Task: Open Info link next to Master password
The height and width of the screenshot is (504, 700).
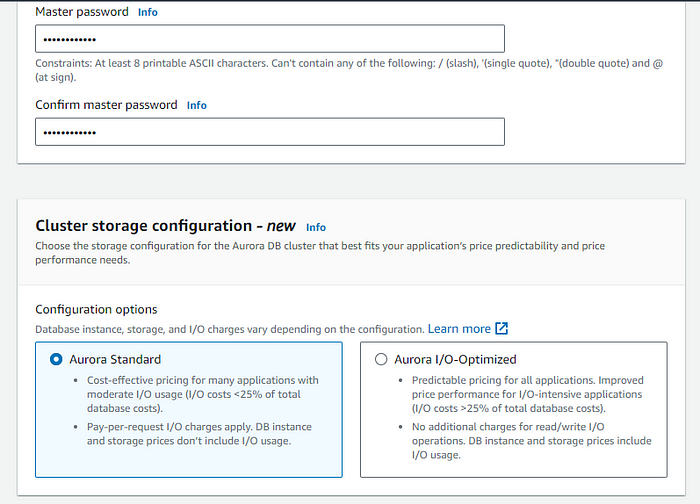Action: [147, 12]
